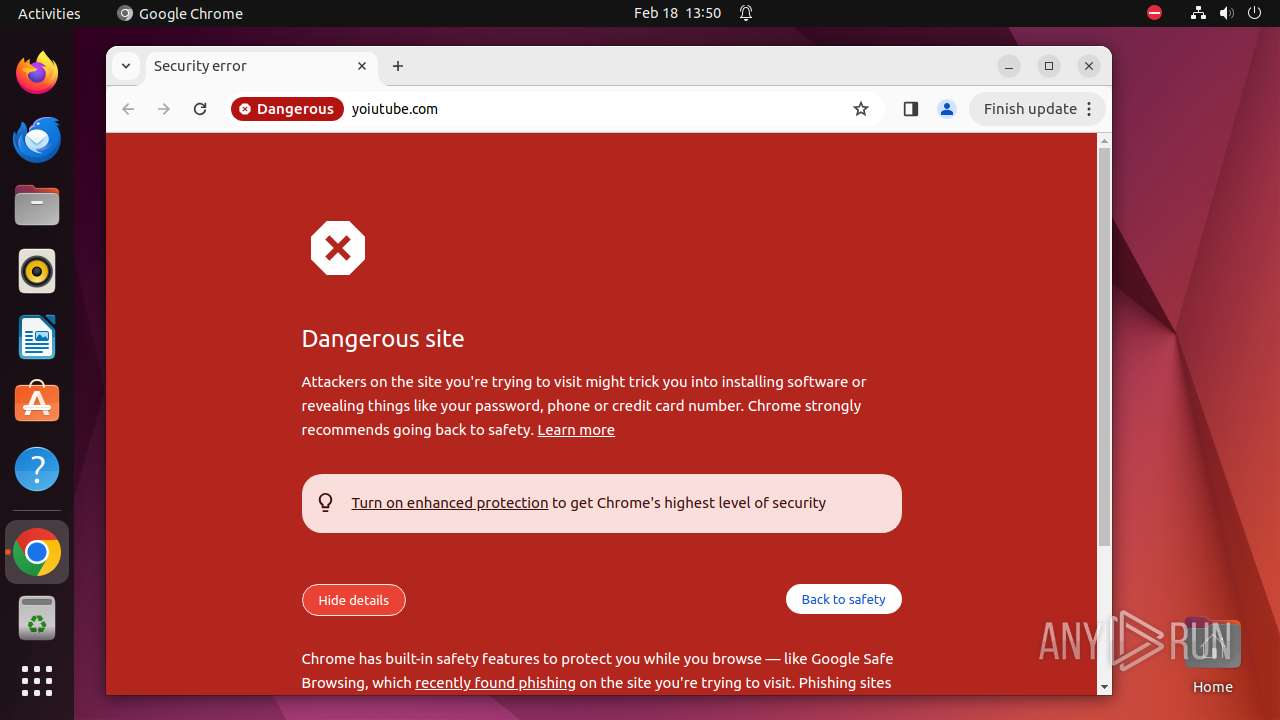Open the clock and calendar menu
The image size is (1280, 720).
677,13
